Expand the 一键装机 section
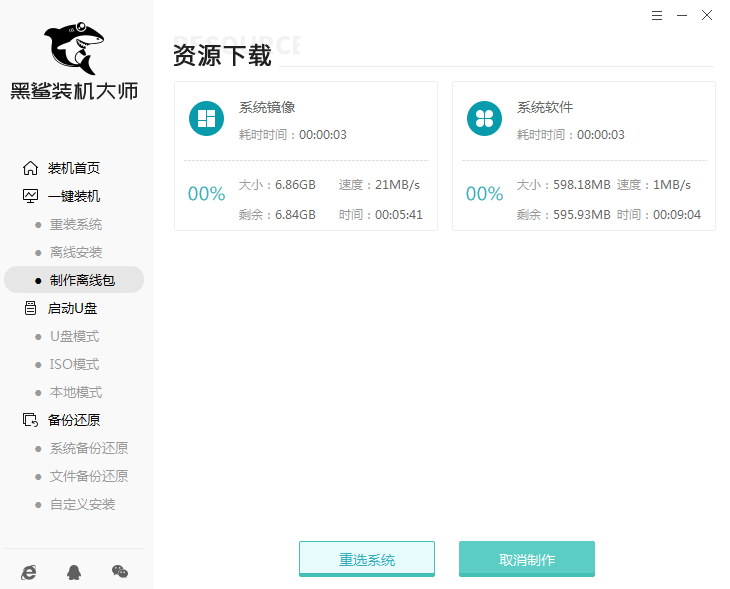Viewport: 730px width, 589px height. point(74,196)
